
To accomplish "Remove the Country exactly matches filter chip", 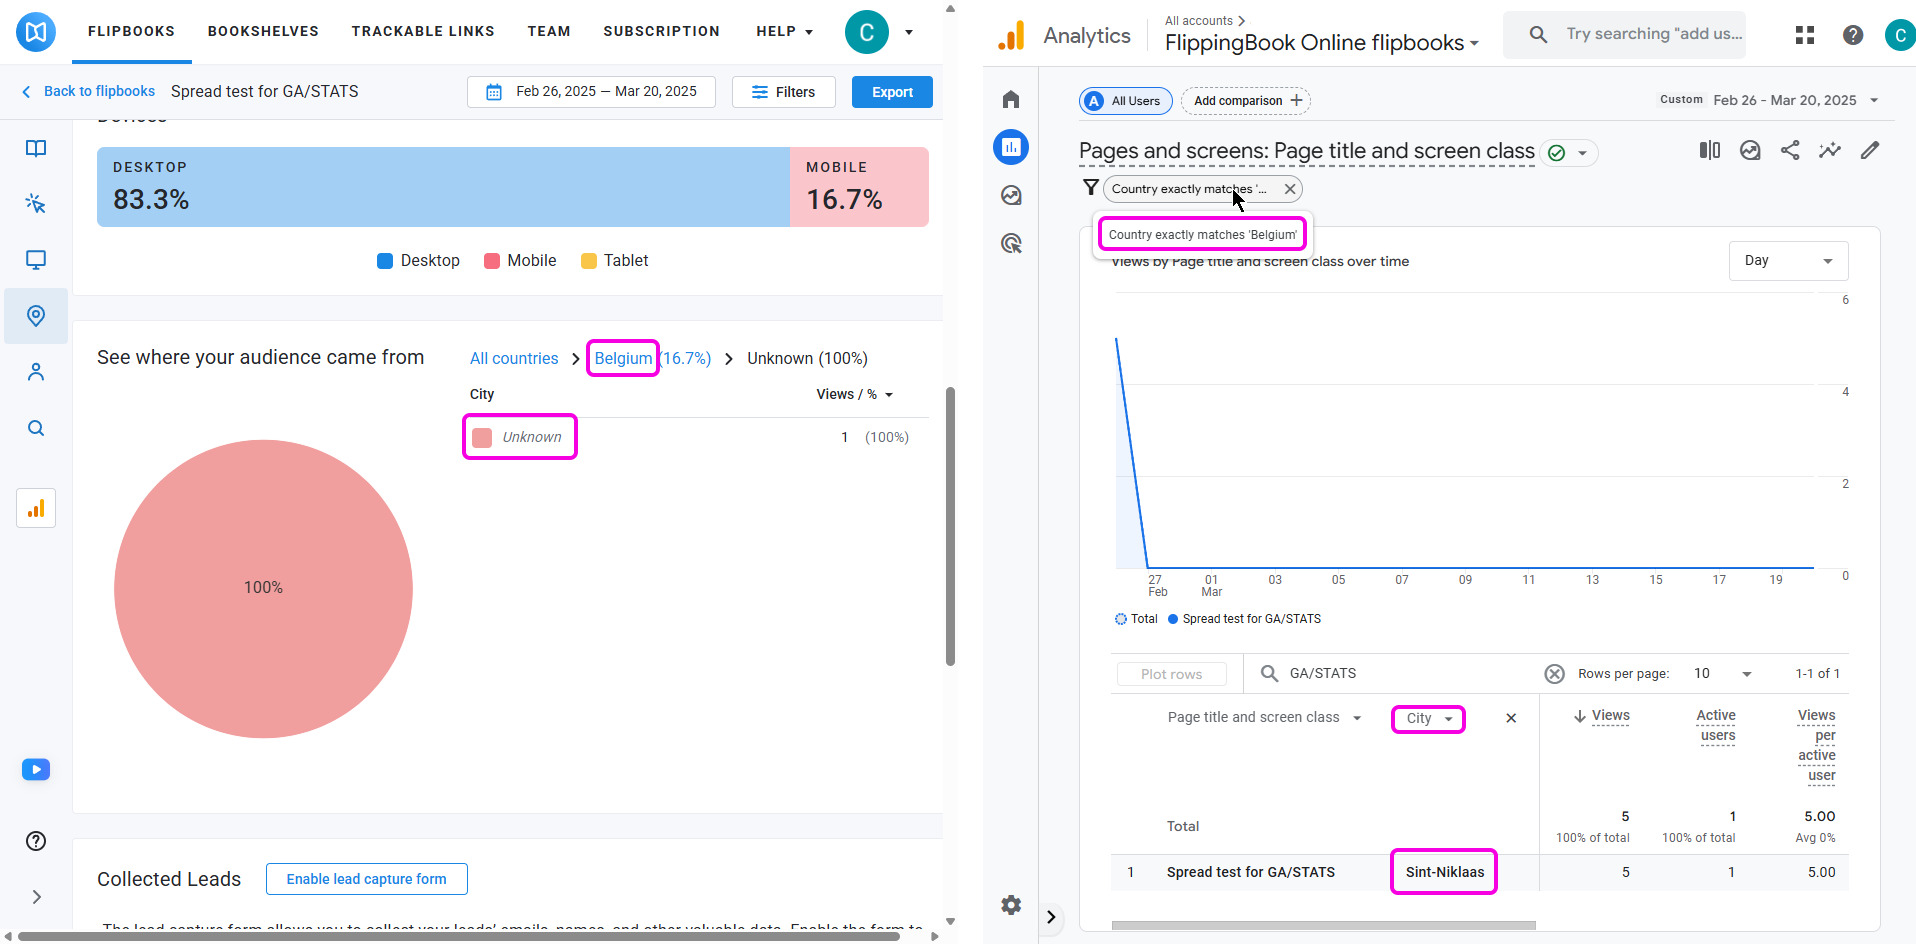I will (1290, 189).
